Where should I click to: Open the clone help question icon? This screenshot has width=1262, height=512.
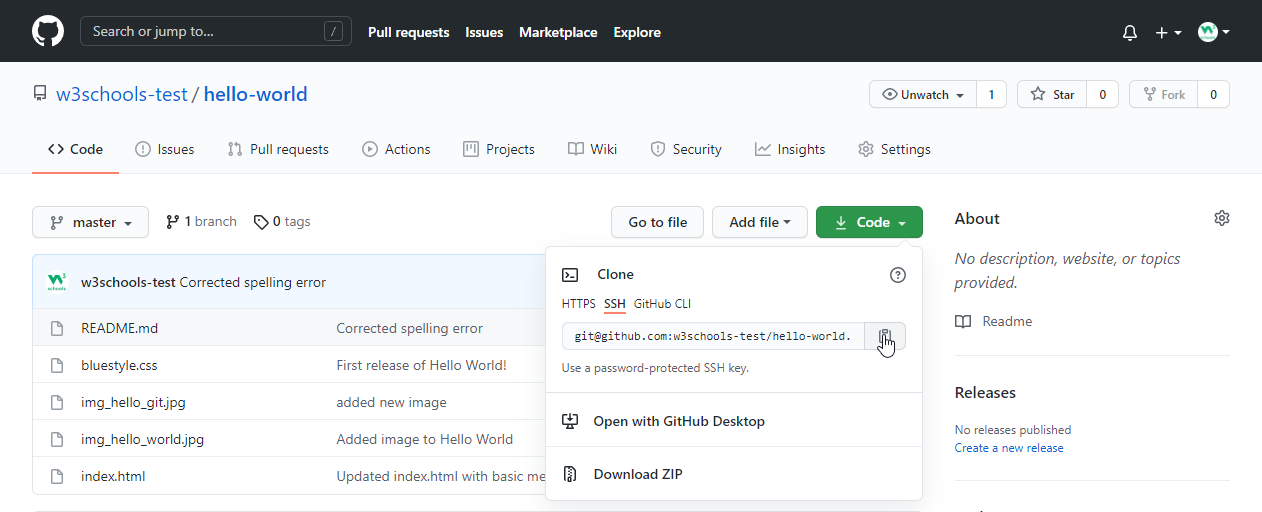click(x=897, y=275)
